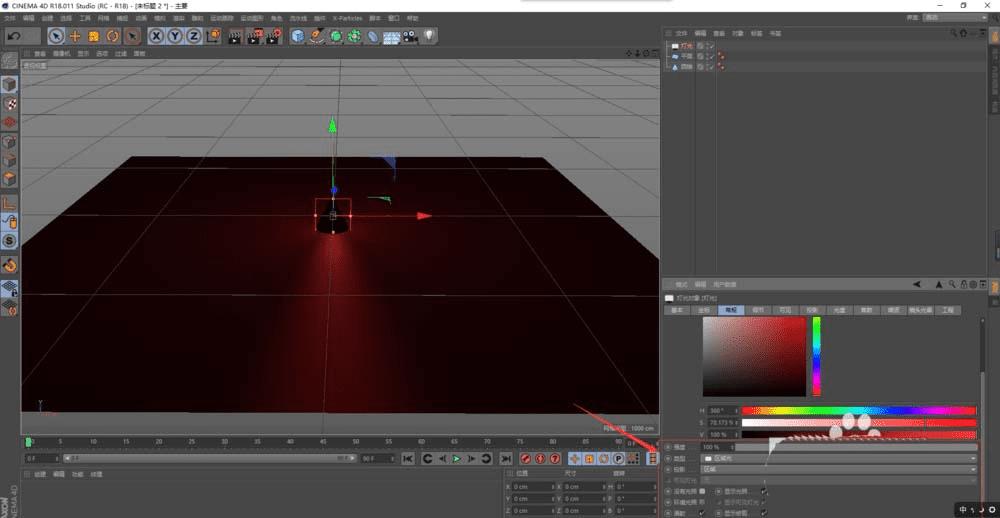
Task: Switch to the 细节 tab in attributes
Action: coord(757,311)
